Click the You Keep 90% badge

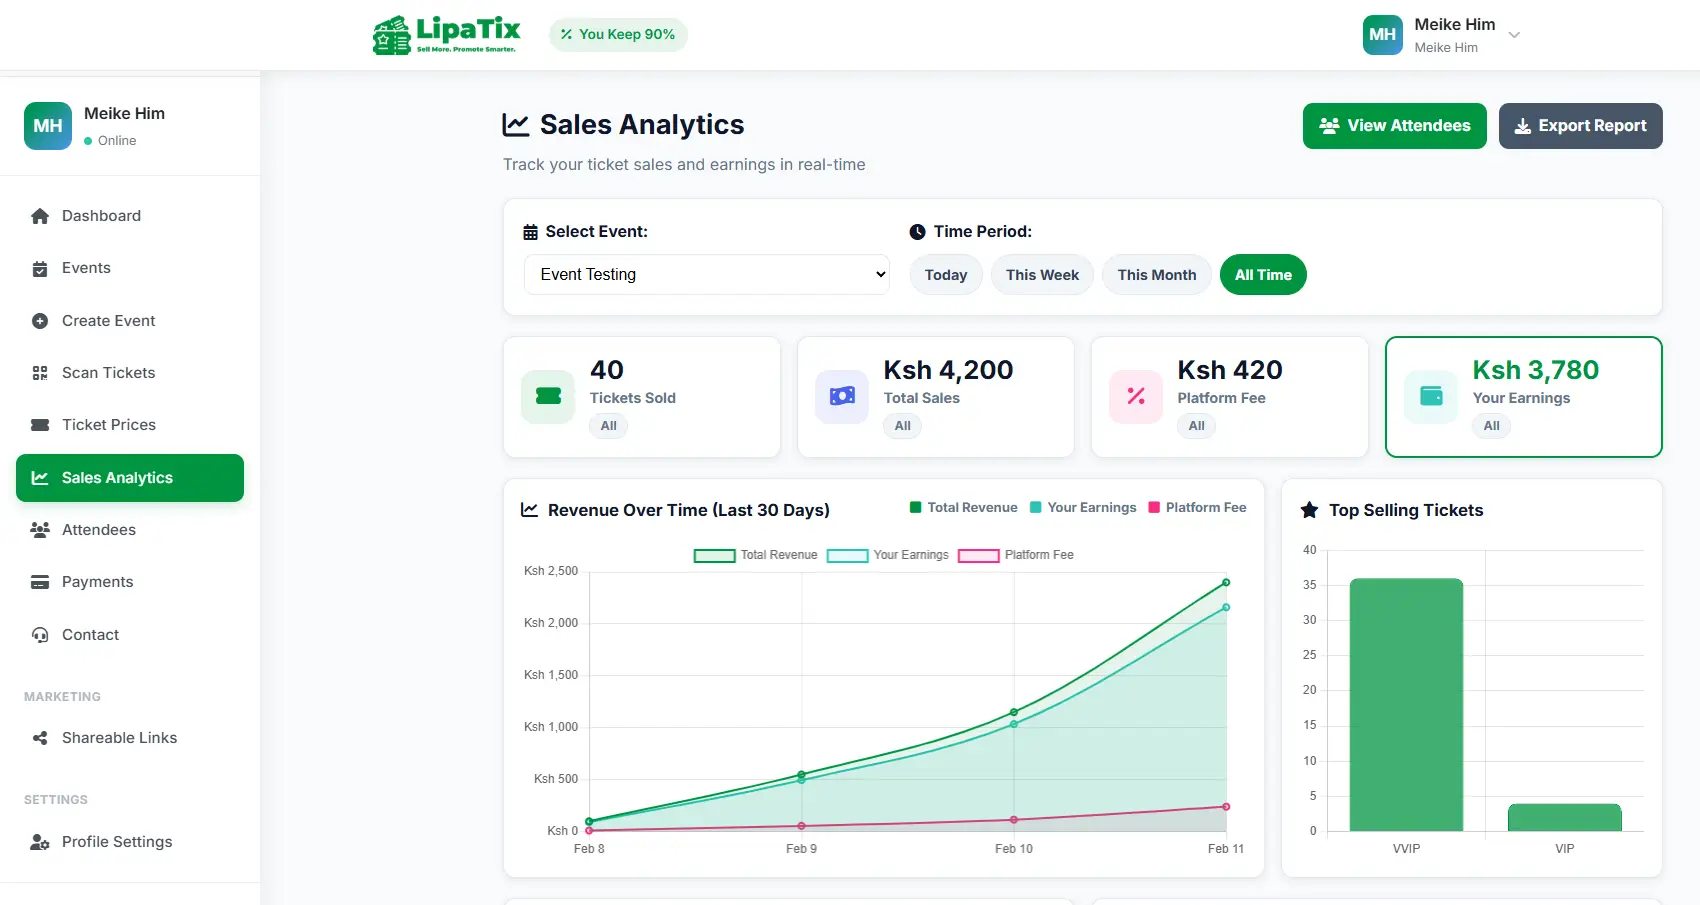[618, 34]
